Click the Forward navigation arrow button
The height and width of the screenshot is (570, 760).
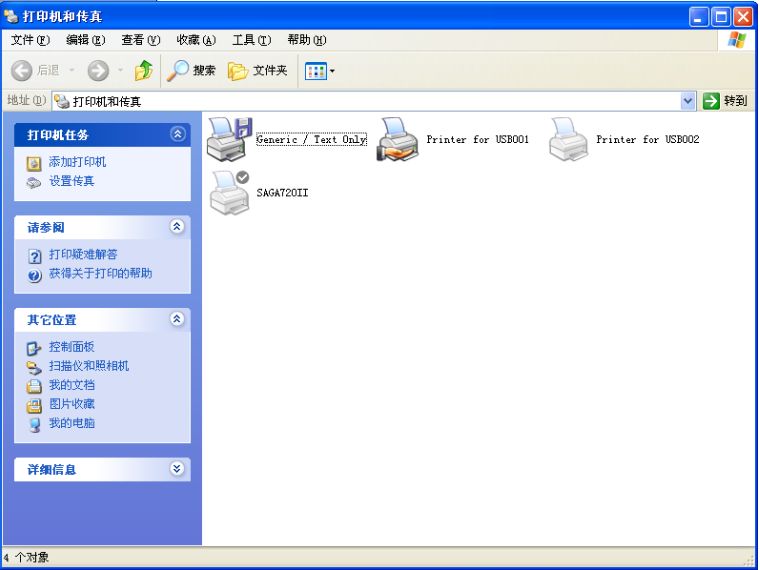click(98, 70)
